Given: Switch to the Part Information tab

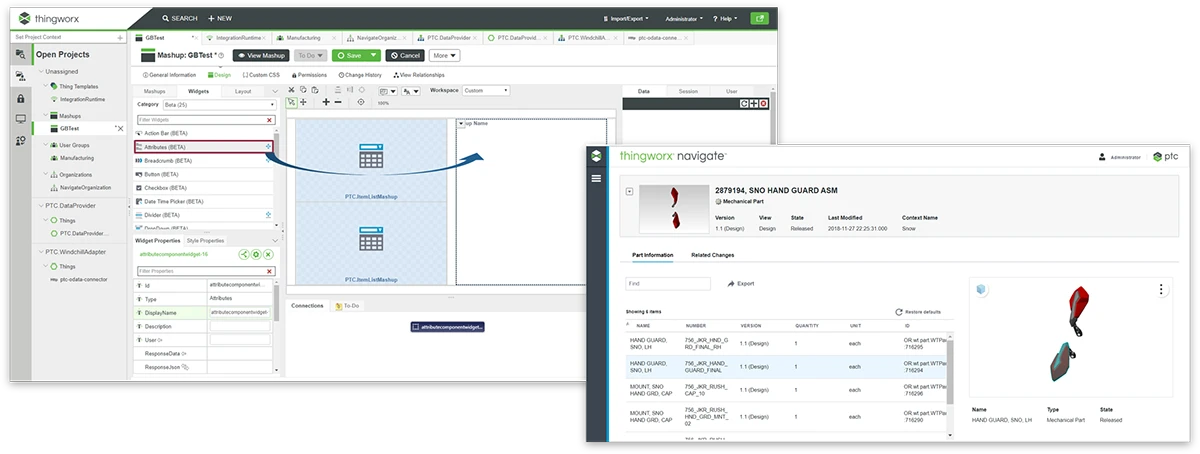Looking at the screenshot, I should pos(650,255).
